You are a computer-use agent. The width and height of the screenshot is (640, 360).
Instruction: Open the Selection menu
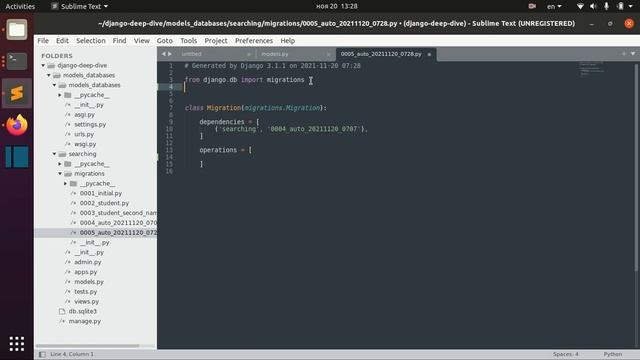coord(91,41)
